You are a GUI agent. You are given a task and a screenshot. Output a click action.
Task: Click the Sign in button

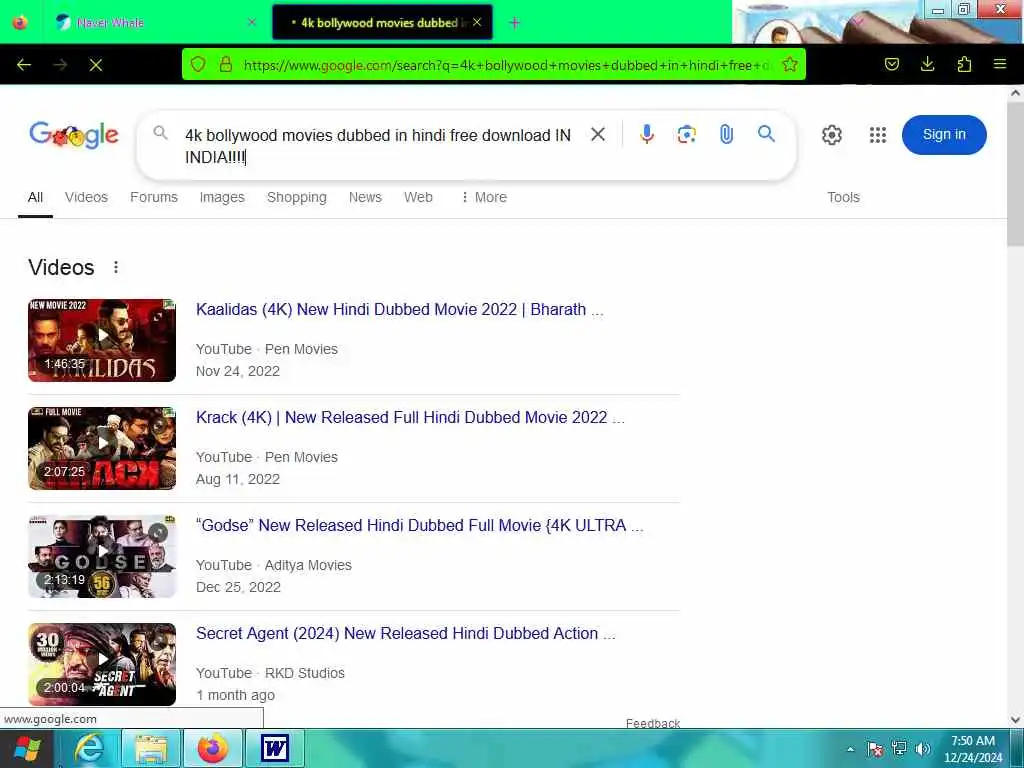click(x=944, y=135)
